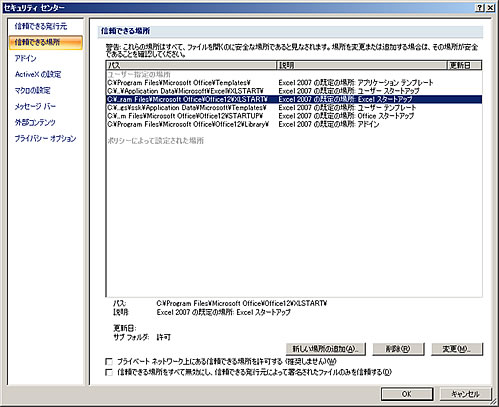The image size is (499, 407).
Task: Confirm the dialog with OK
Action: 407,394
